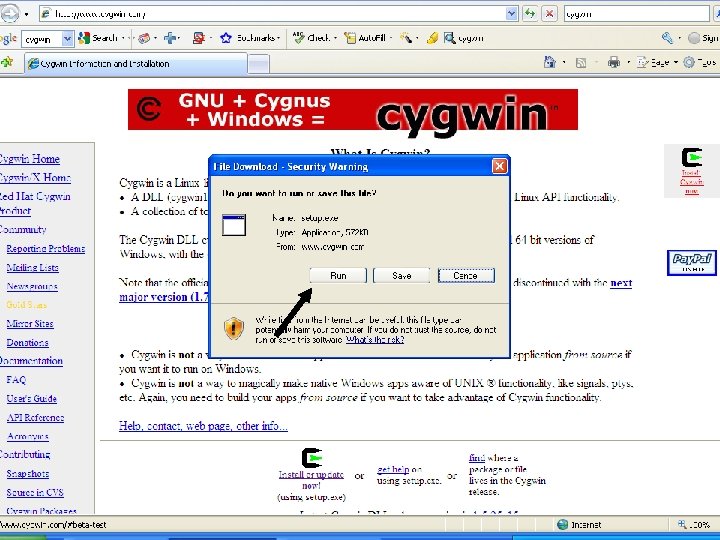This screenshot has width=720, height=540.
Task: Click the "Install or update now!" link
Action: pos(311,479)
